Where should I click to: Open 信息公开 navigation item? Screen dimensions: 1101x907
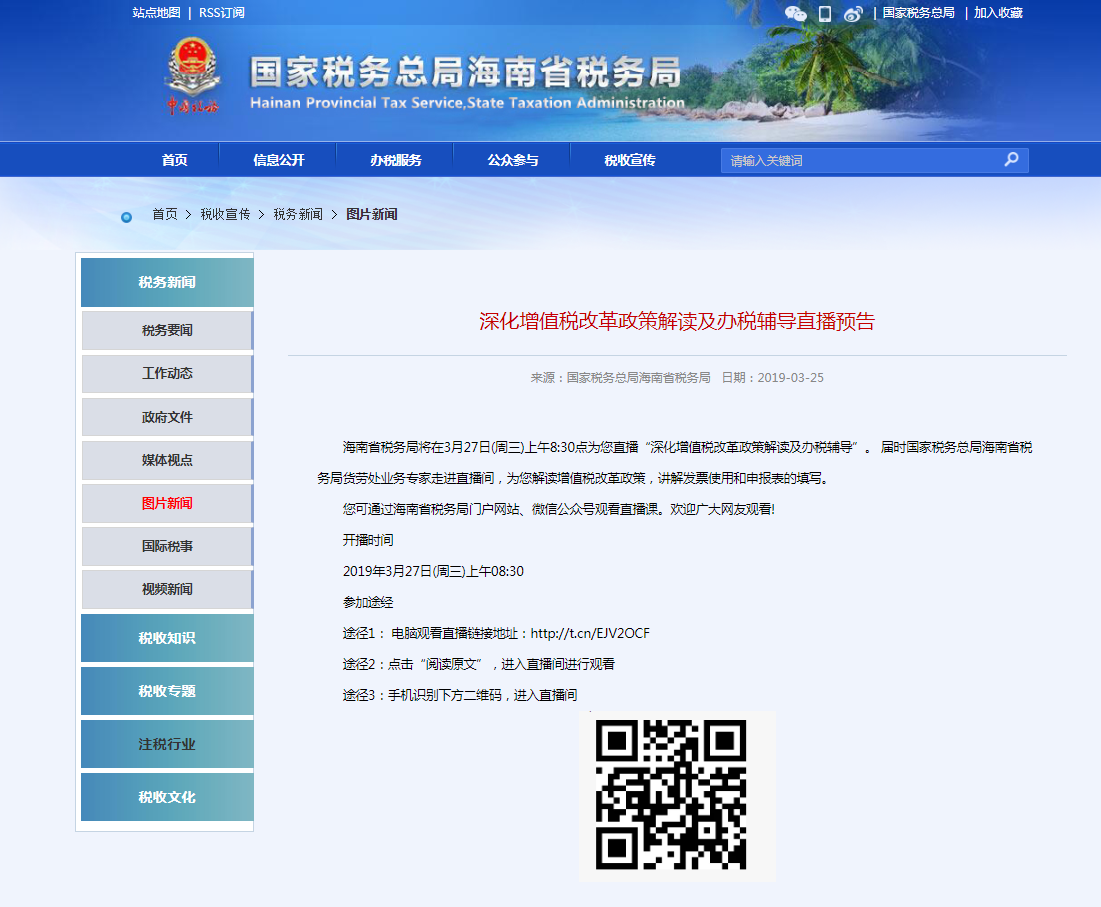pyautogui.click(x=279, y=160)
